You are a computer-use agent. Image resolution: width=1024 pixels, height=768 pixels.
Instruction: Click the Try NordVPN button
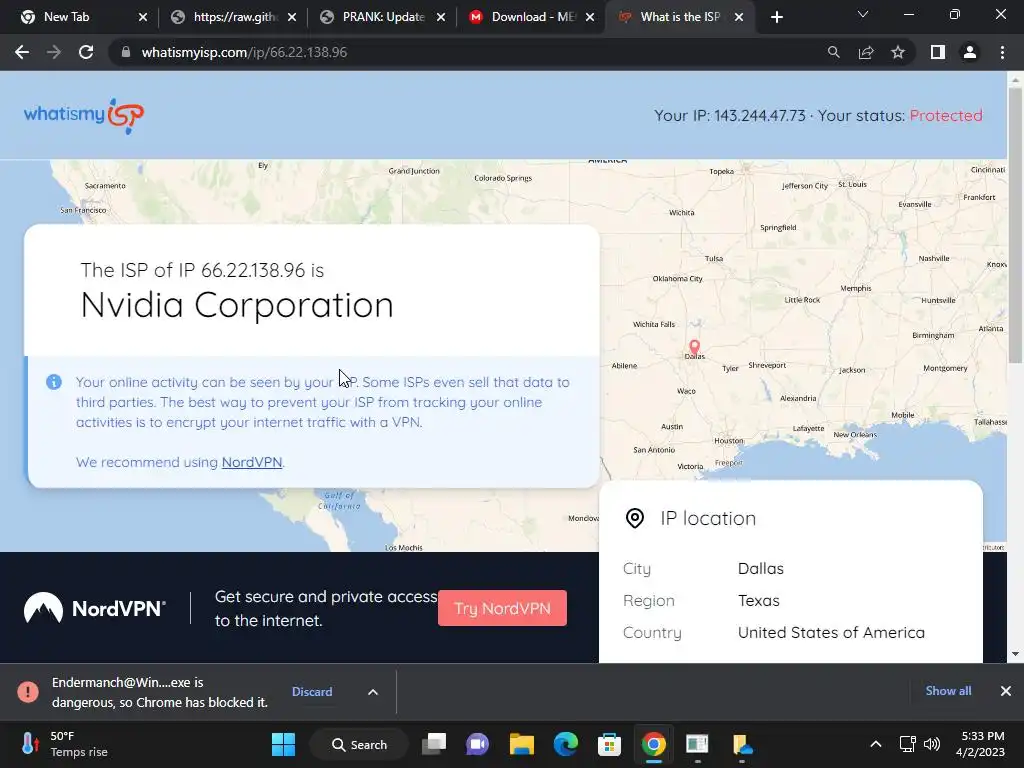click(x=502, y=608)
